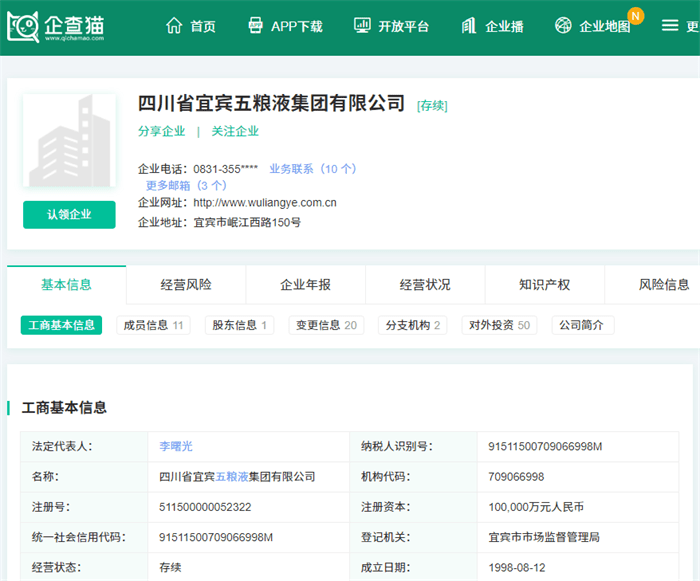Select the 基本信息 tab
The height and width of the screenshot is (581, 700).
point(67,284)
